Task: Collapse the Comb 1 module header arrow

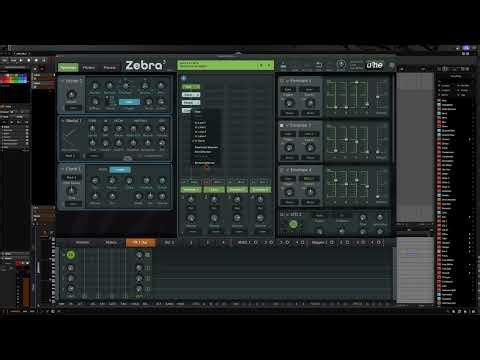Action: click(62, 169)
